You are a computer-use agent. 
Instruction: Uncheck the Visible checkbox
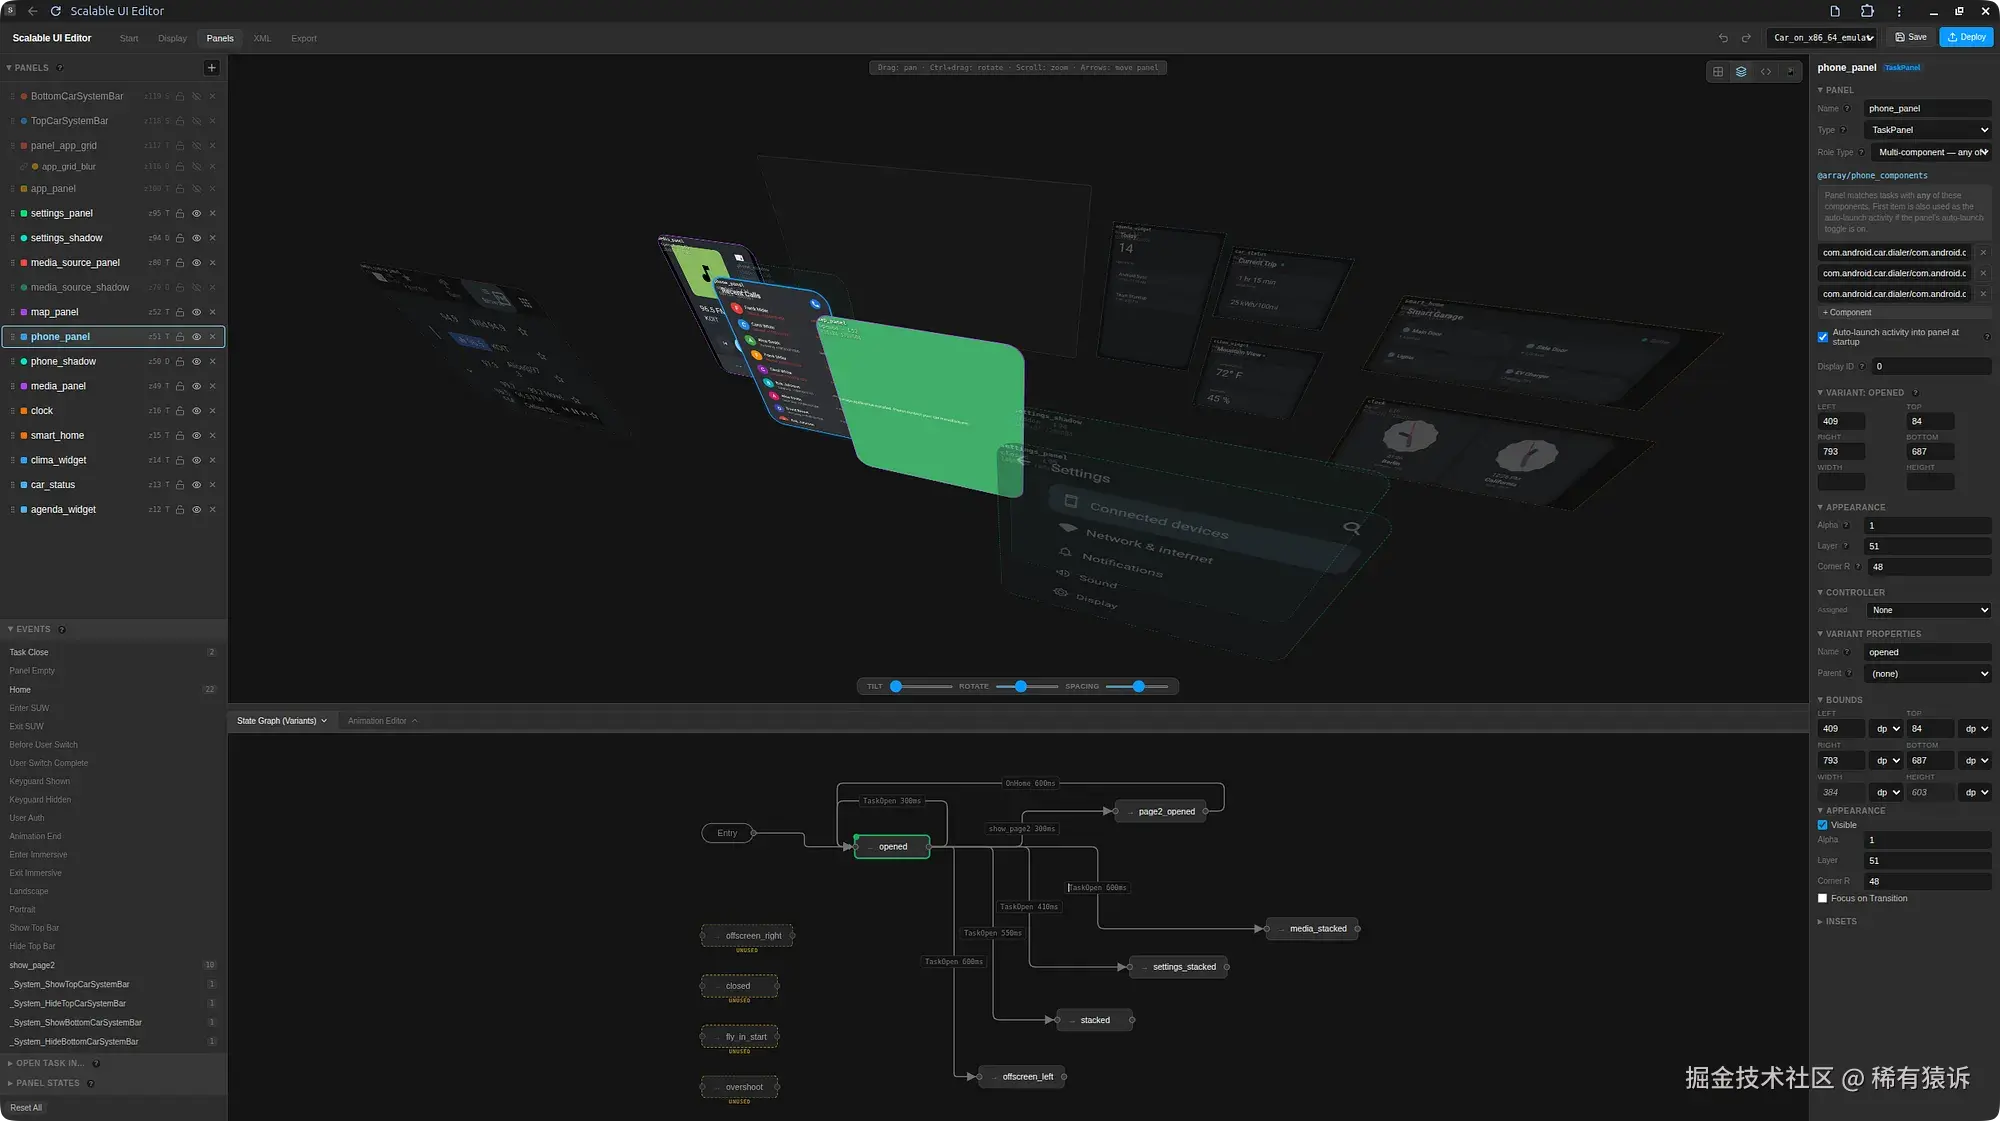[1823, 826]
